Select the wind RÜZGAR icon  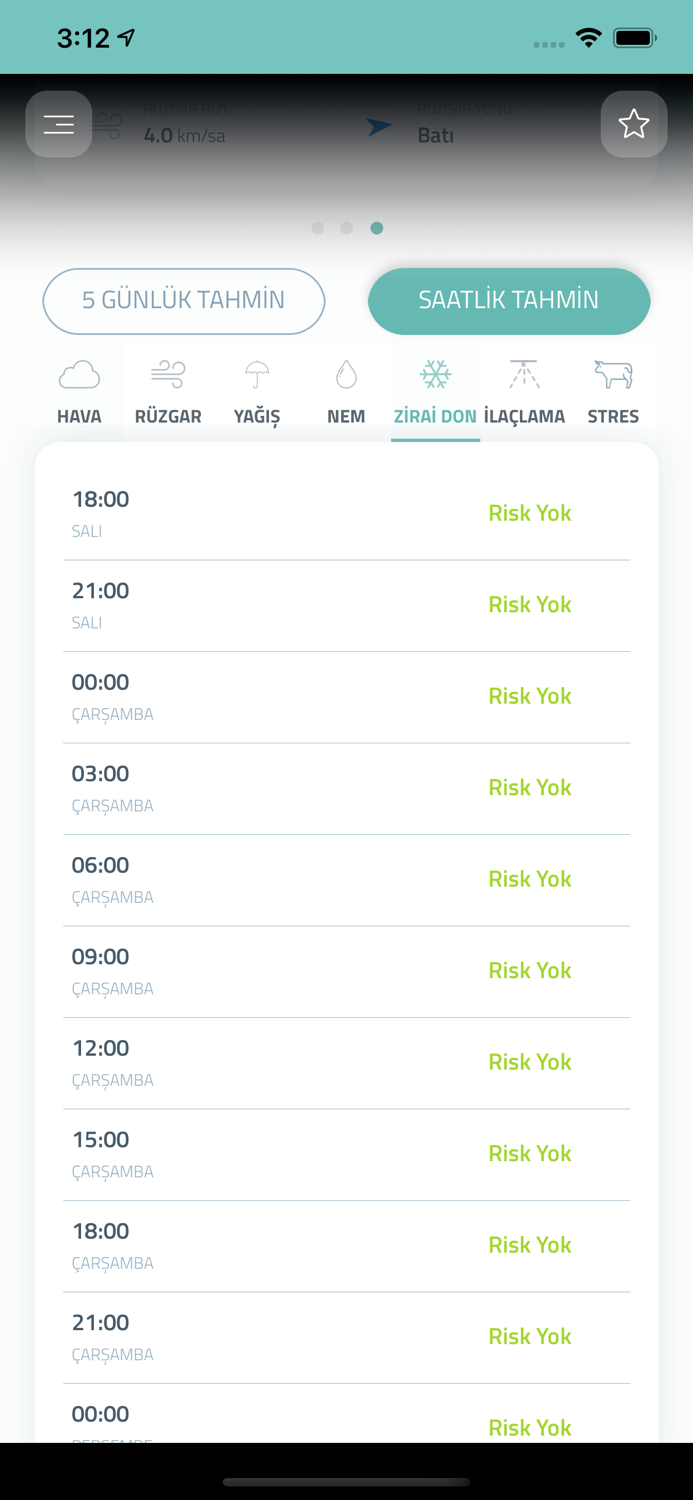167,373
